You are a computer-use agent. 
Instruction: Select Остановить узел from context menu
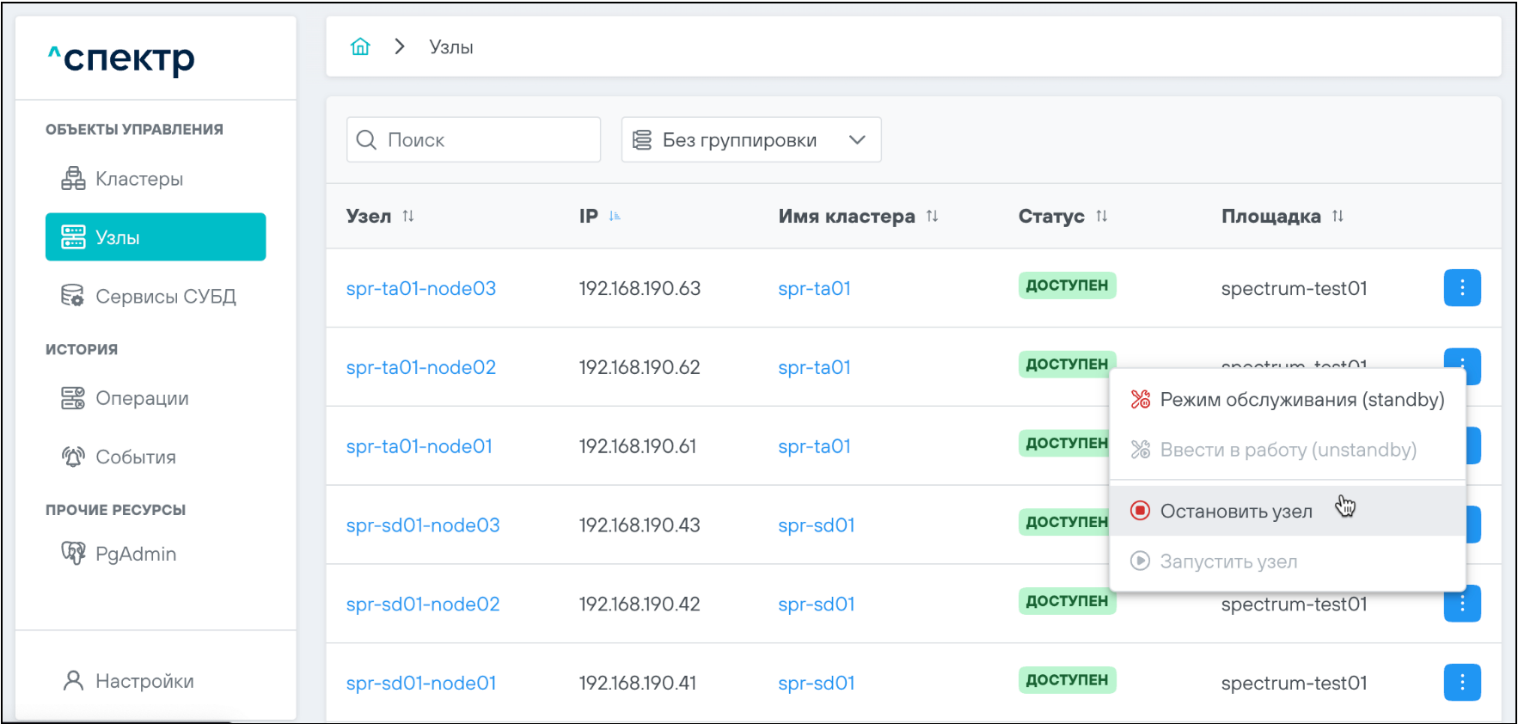click(x=1236, y=511)
